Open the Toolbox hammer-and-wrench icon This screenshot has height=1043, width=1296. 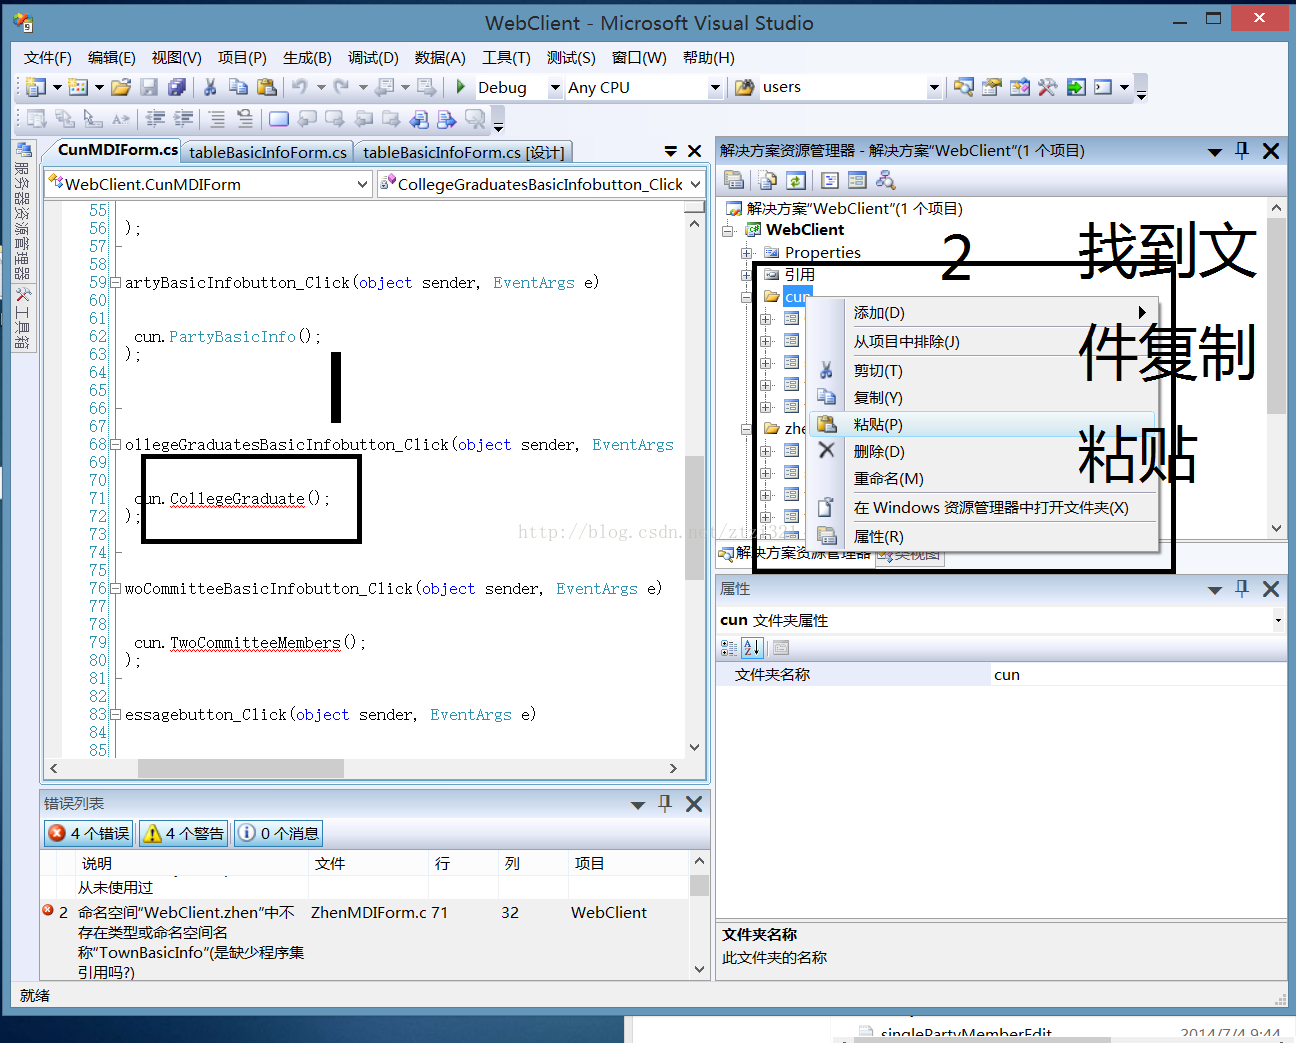1047,87
